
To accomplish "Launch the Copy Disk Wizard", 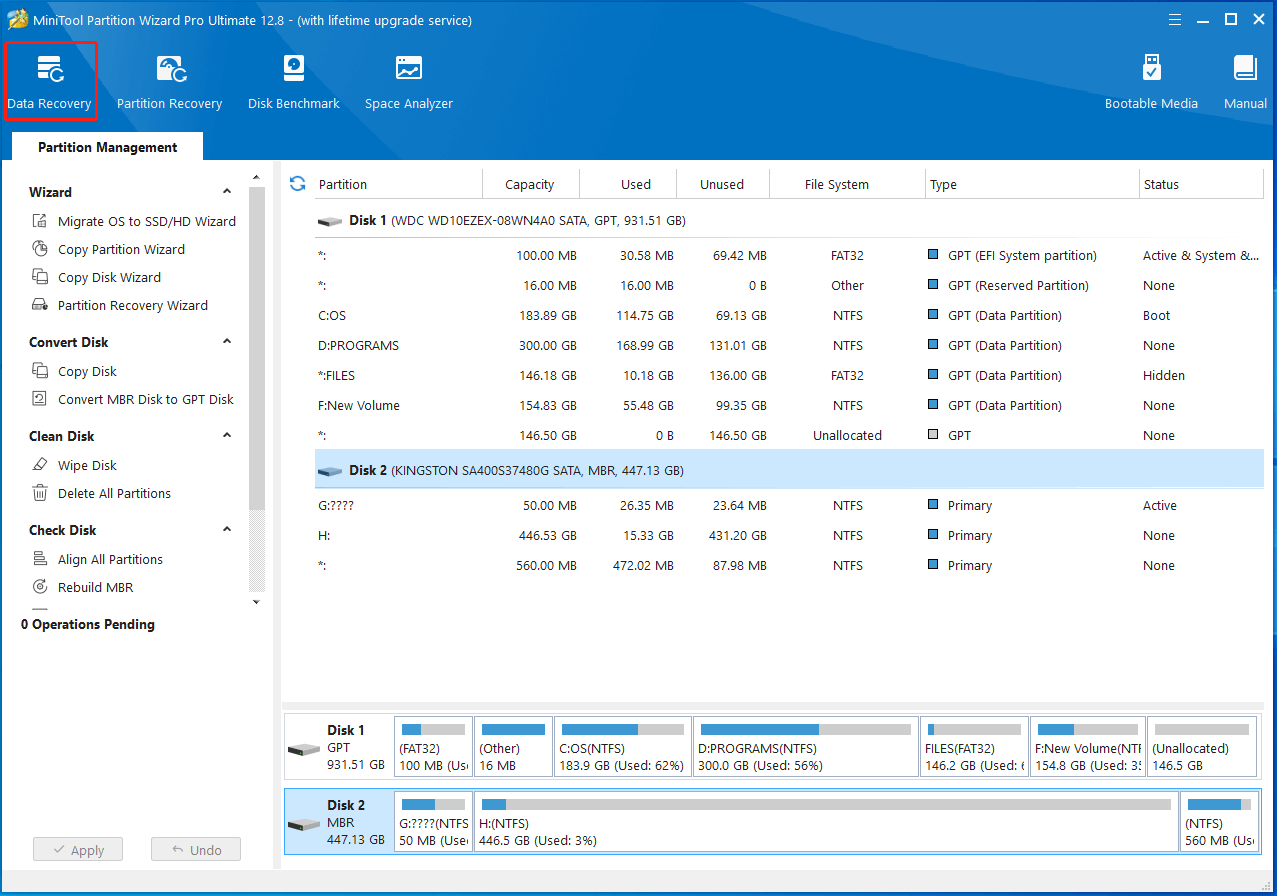I will pyautogui.click(x=96, y=277).
